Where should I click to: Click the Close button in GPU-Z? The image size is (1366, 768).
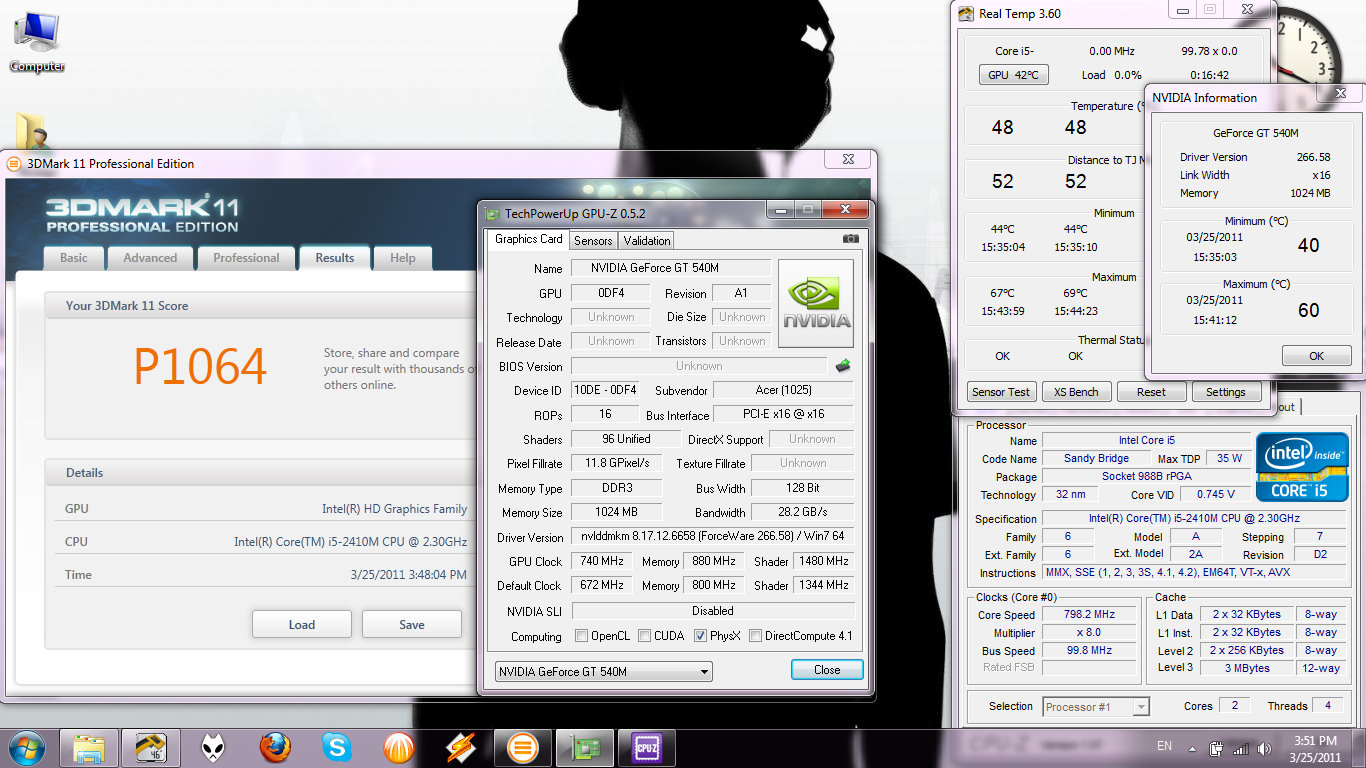[827, 670]
